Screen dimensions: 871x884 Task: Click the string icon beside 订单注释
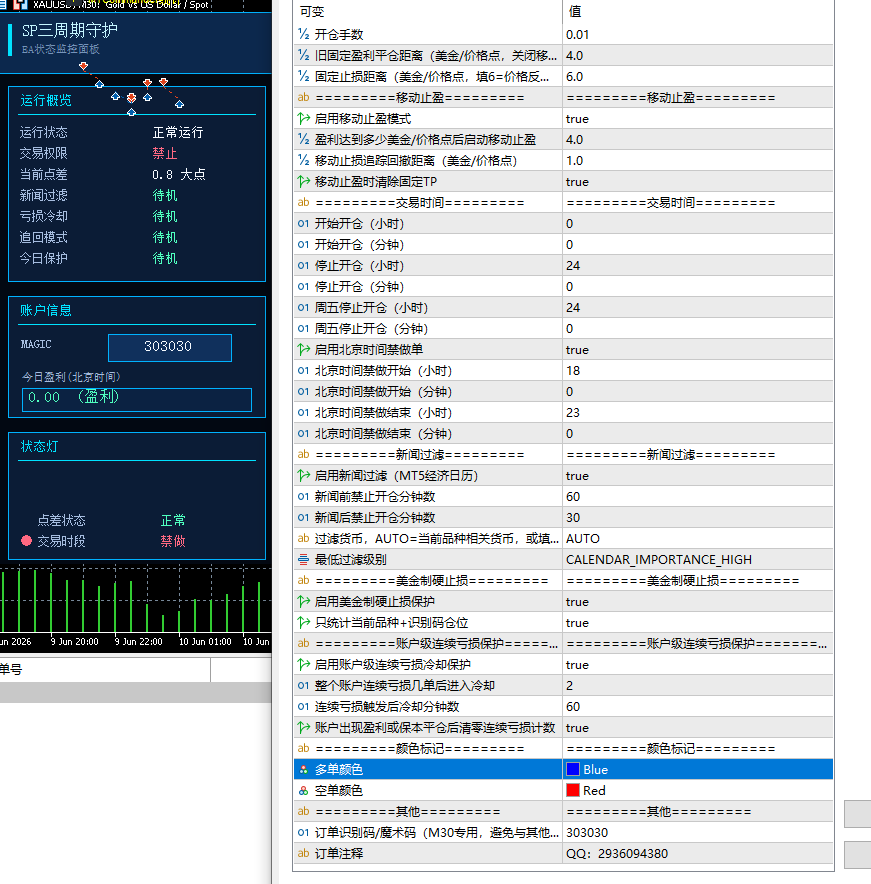303,854
